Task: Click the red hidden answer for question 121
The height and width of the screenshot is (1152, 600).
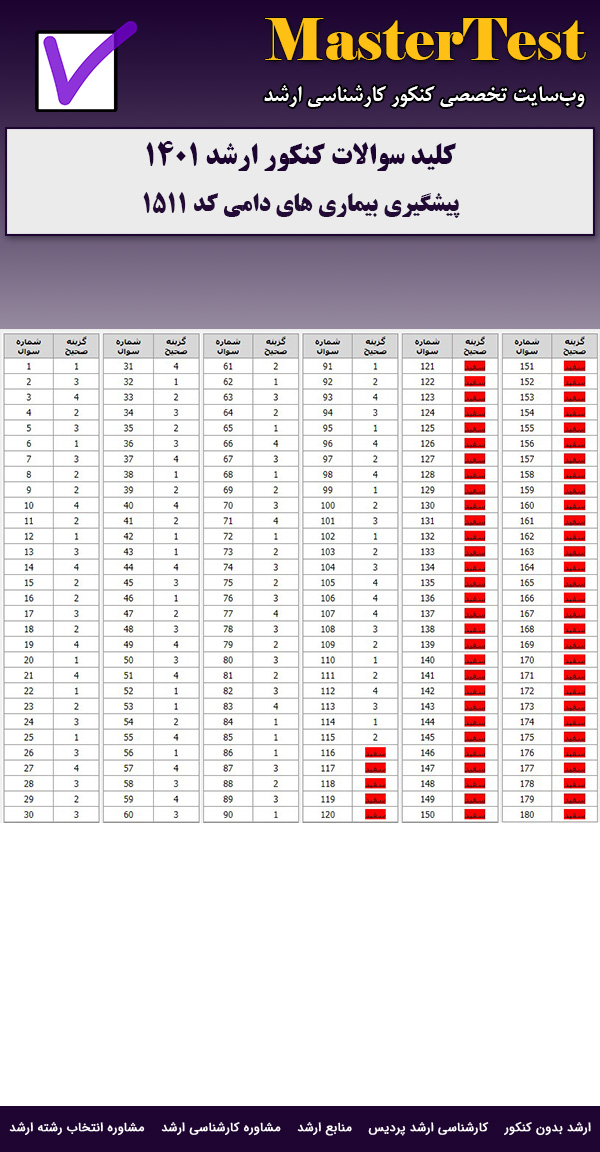Action: (x=475, y=367)
